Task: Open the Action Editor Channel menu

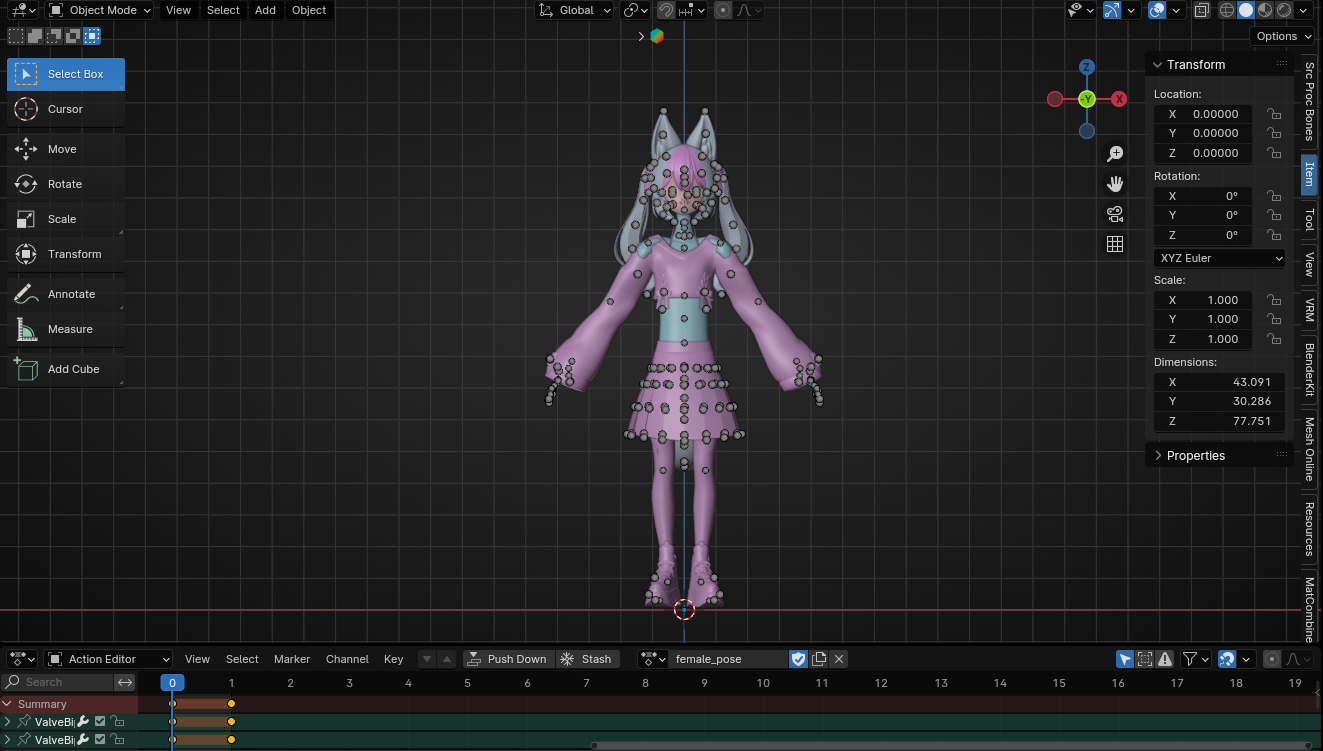Action: tap(347, 659)
